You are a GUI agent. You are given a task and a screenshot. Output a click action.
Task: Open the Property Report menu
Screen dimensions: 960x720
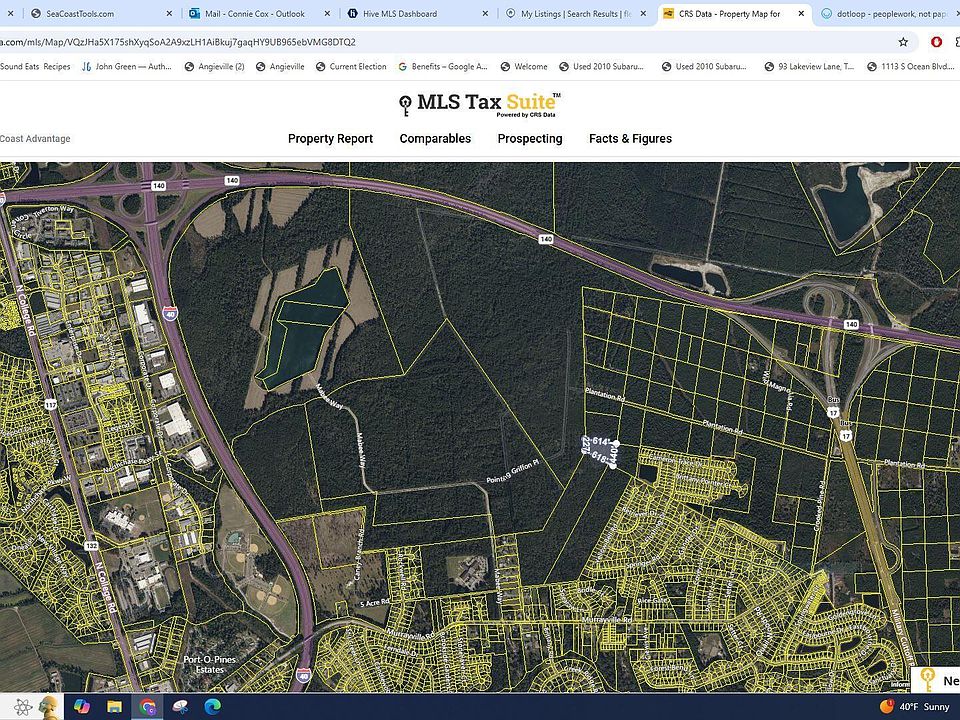click(x=330, y=139)
